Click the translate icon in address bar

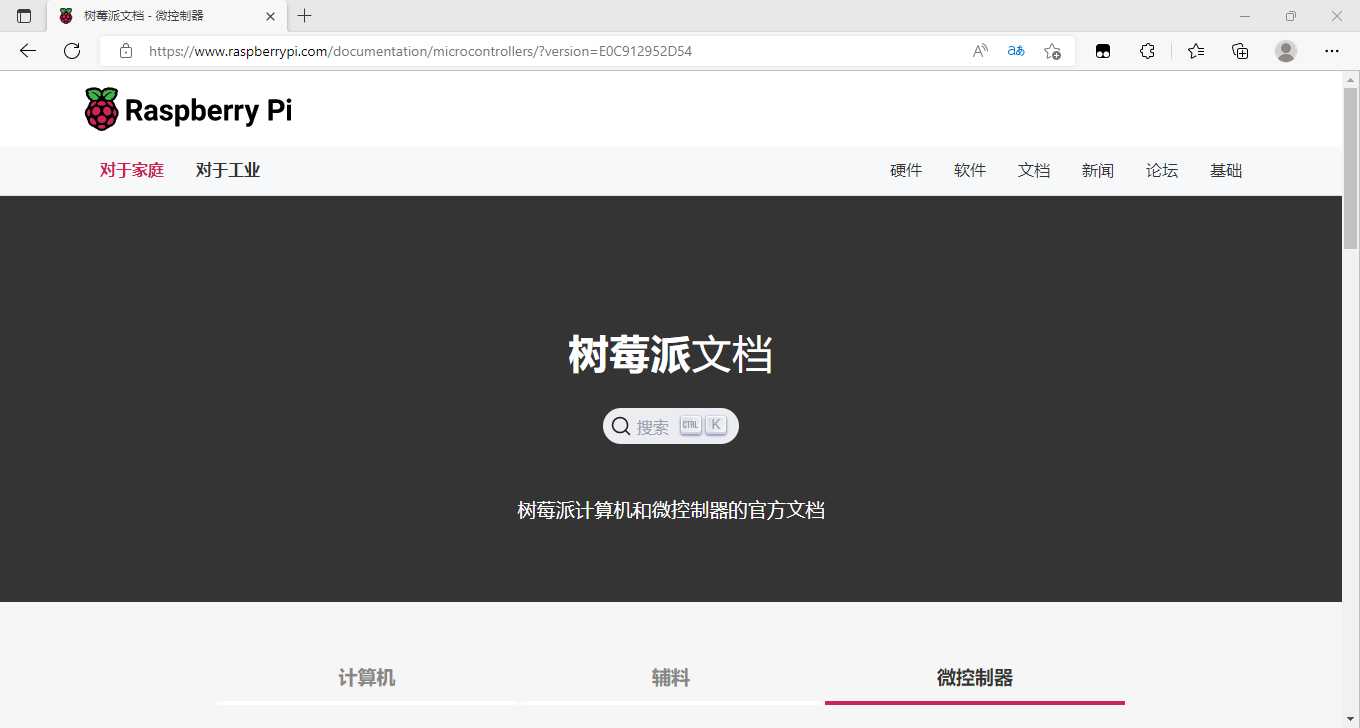1016,51
